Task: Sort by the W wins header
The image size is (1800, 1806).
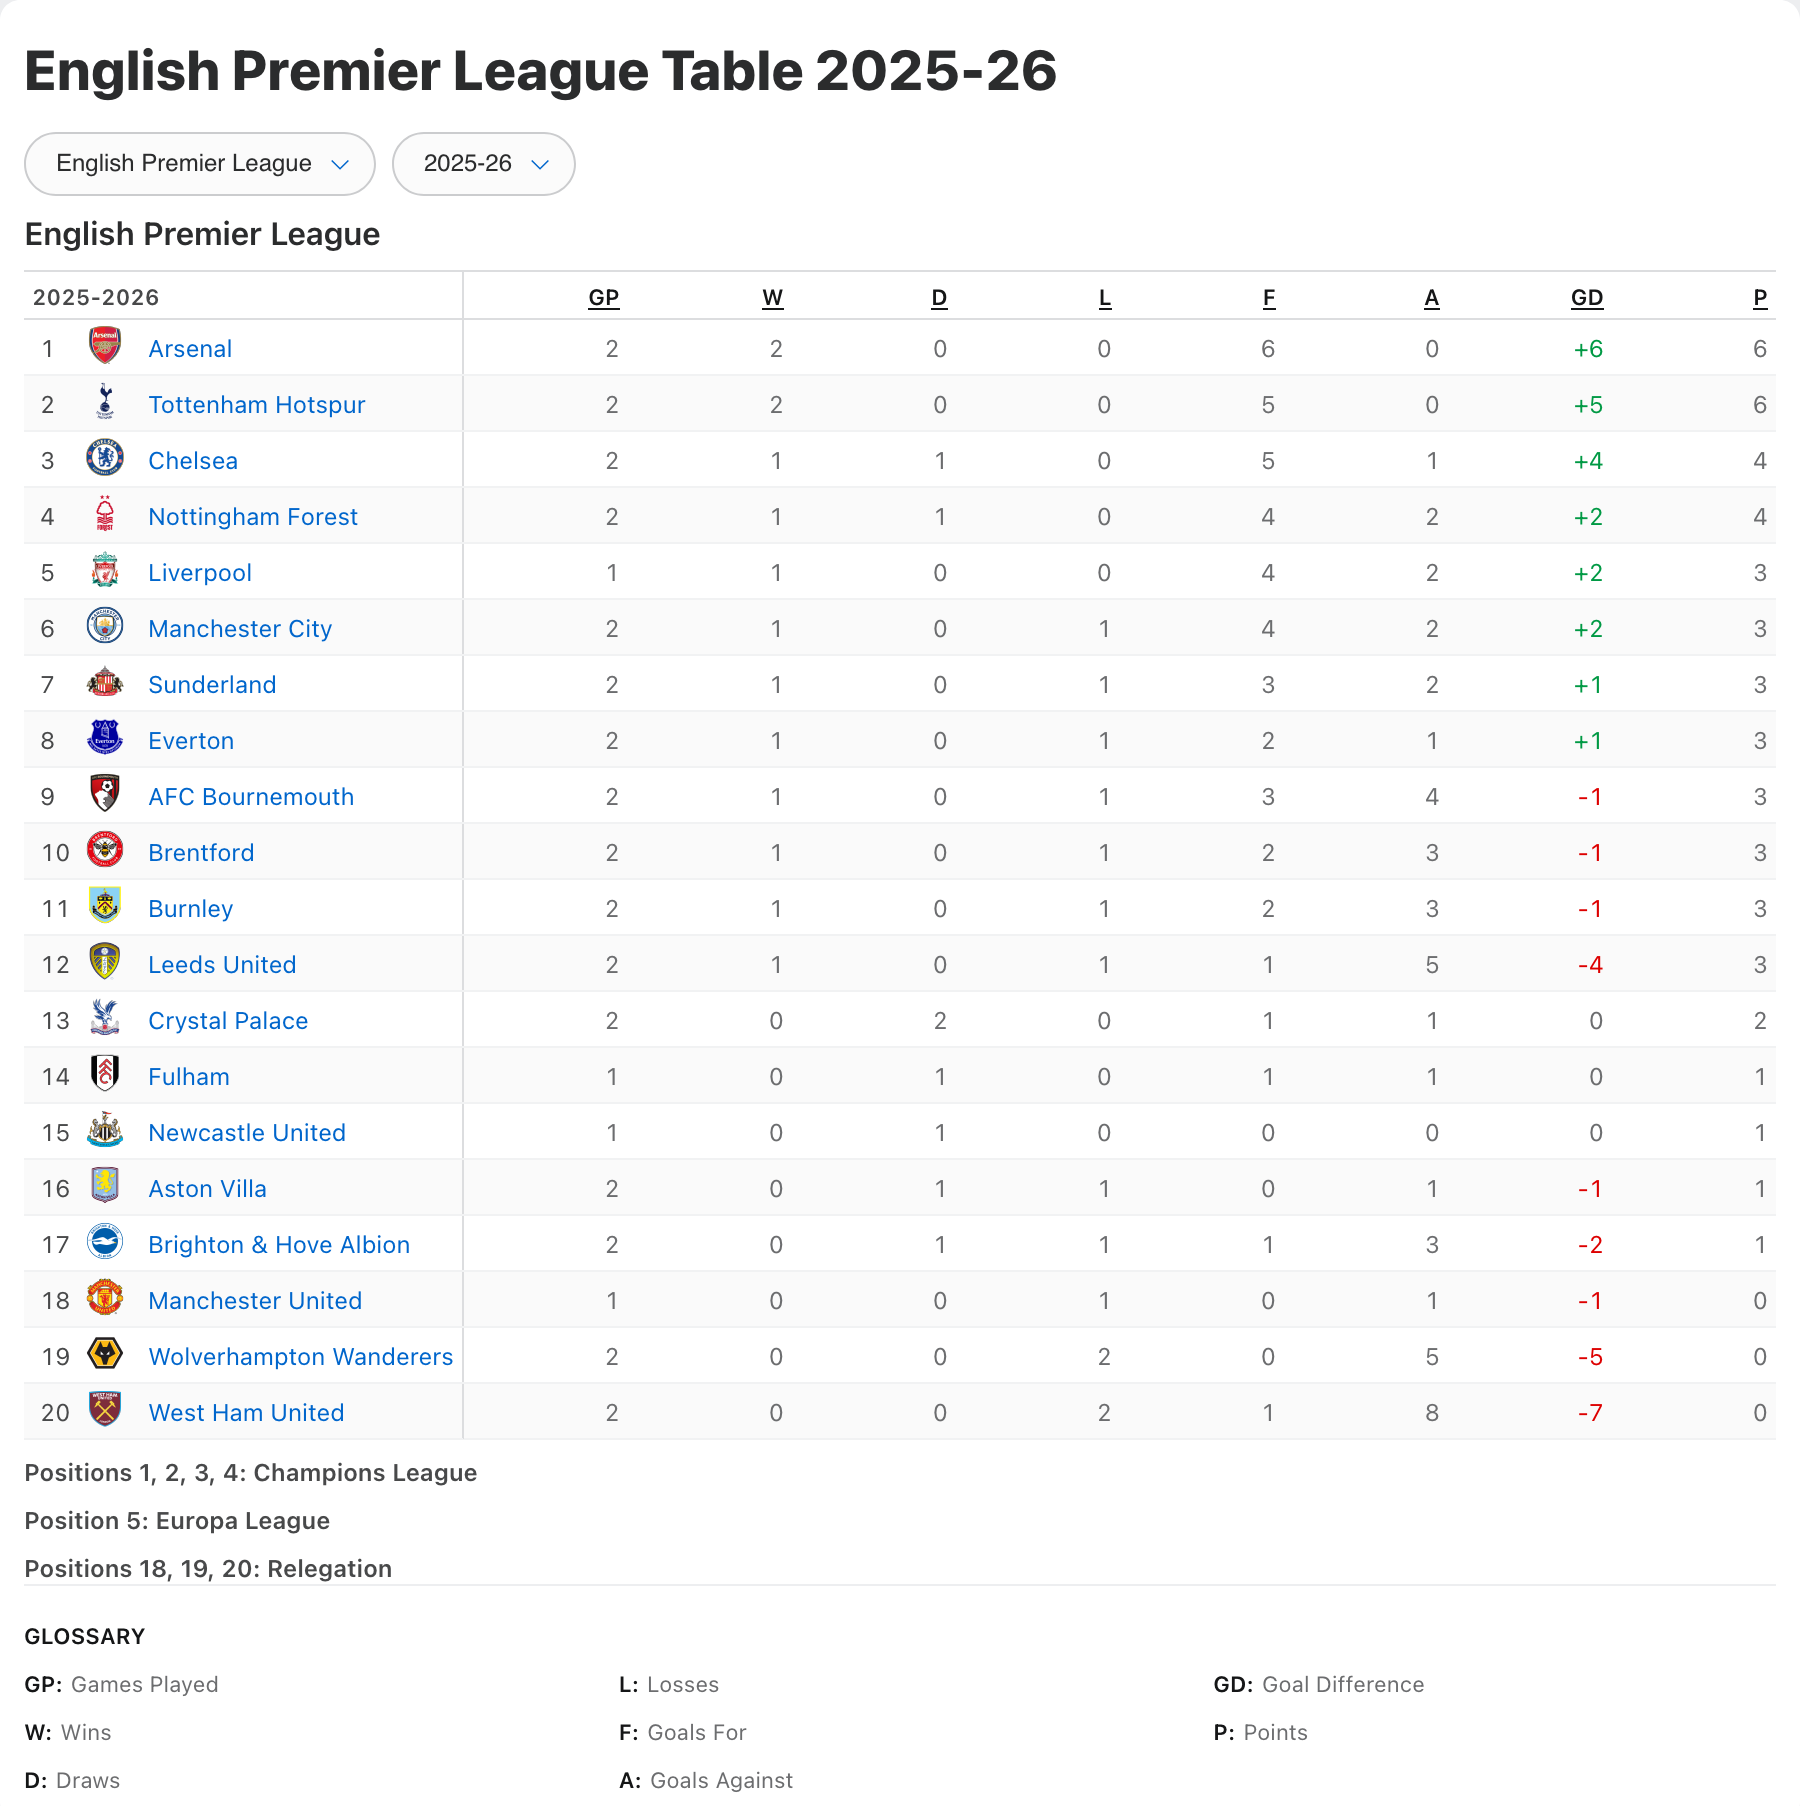Action: click(773, 298)
